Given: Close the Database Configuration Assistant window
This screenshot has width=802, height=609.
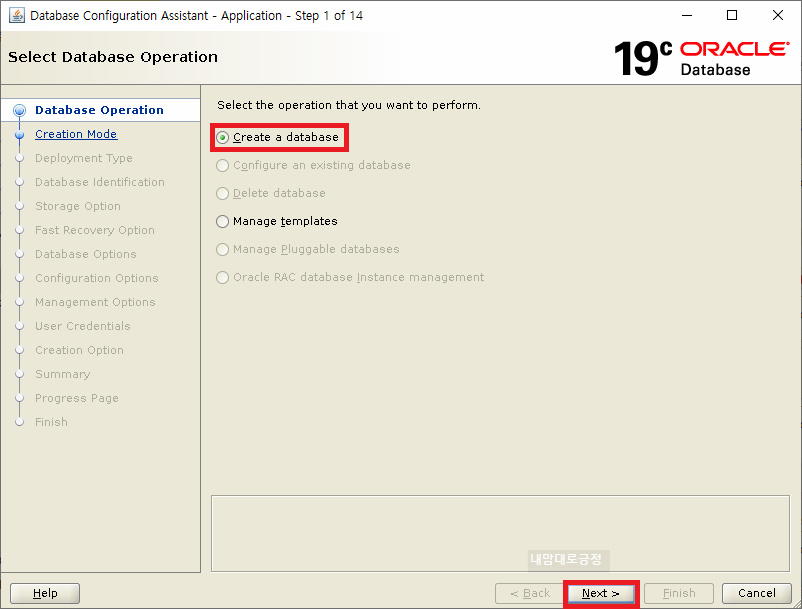Looking at the screenshot, I should 777,15.
